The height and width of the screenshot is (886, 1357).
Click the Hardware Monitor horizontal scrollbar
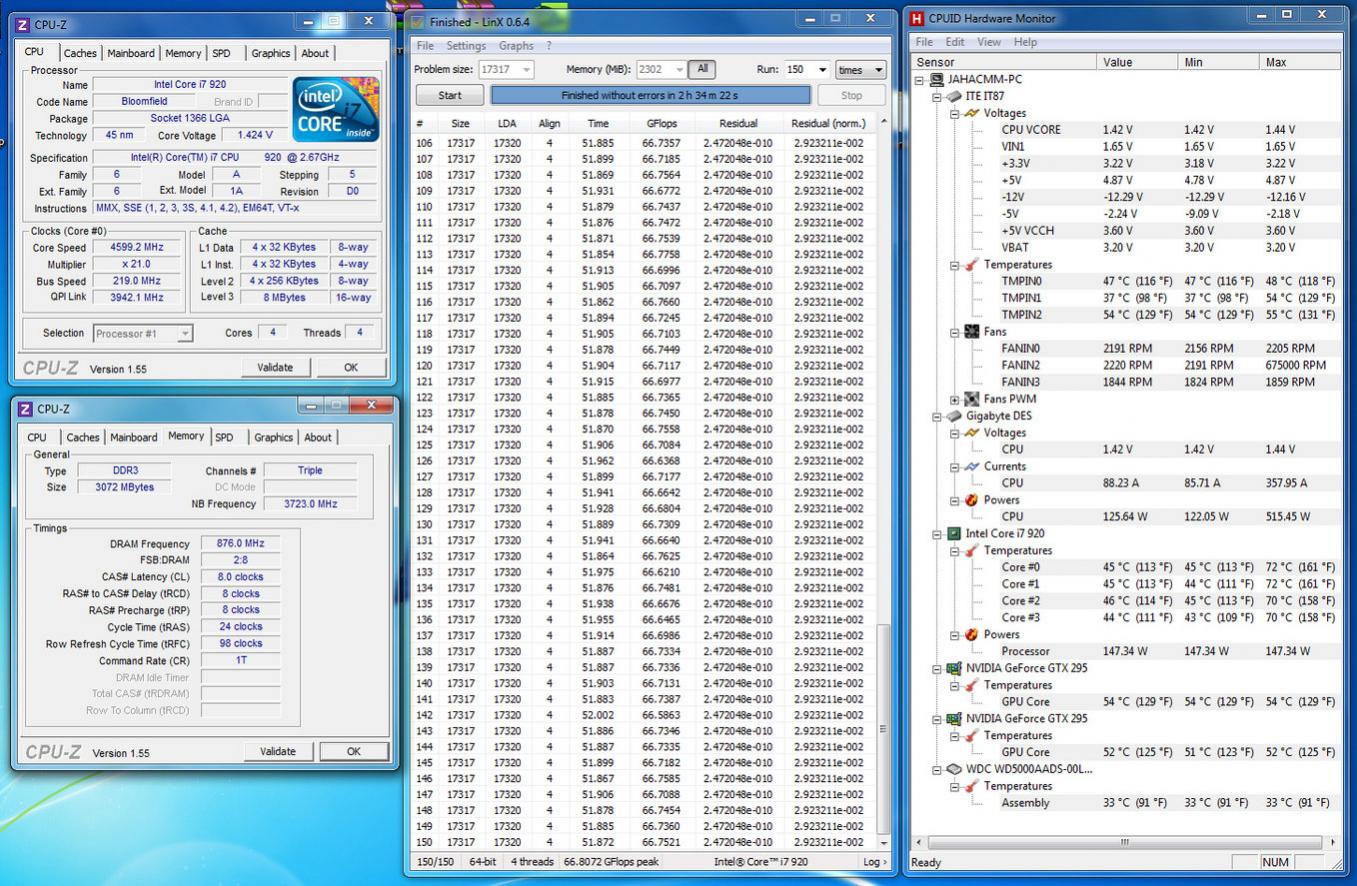point(1124,842)
